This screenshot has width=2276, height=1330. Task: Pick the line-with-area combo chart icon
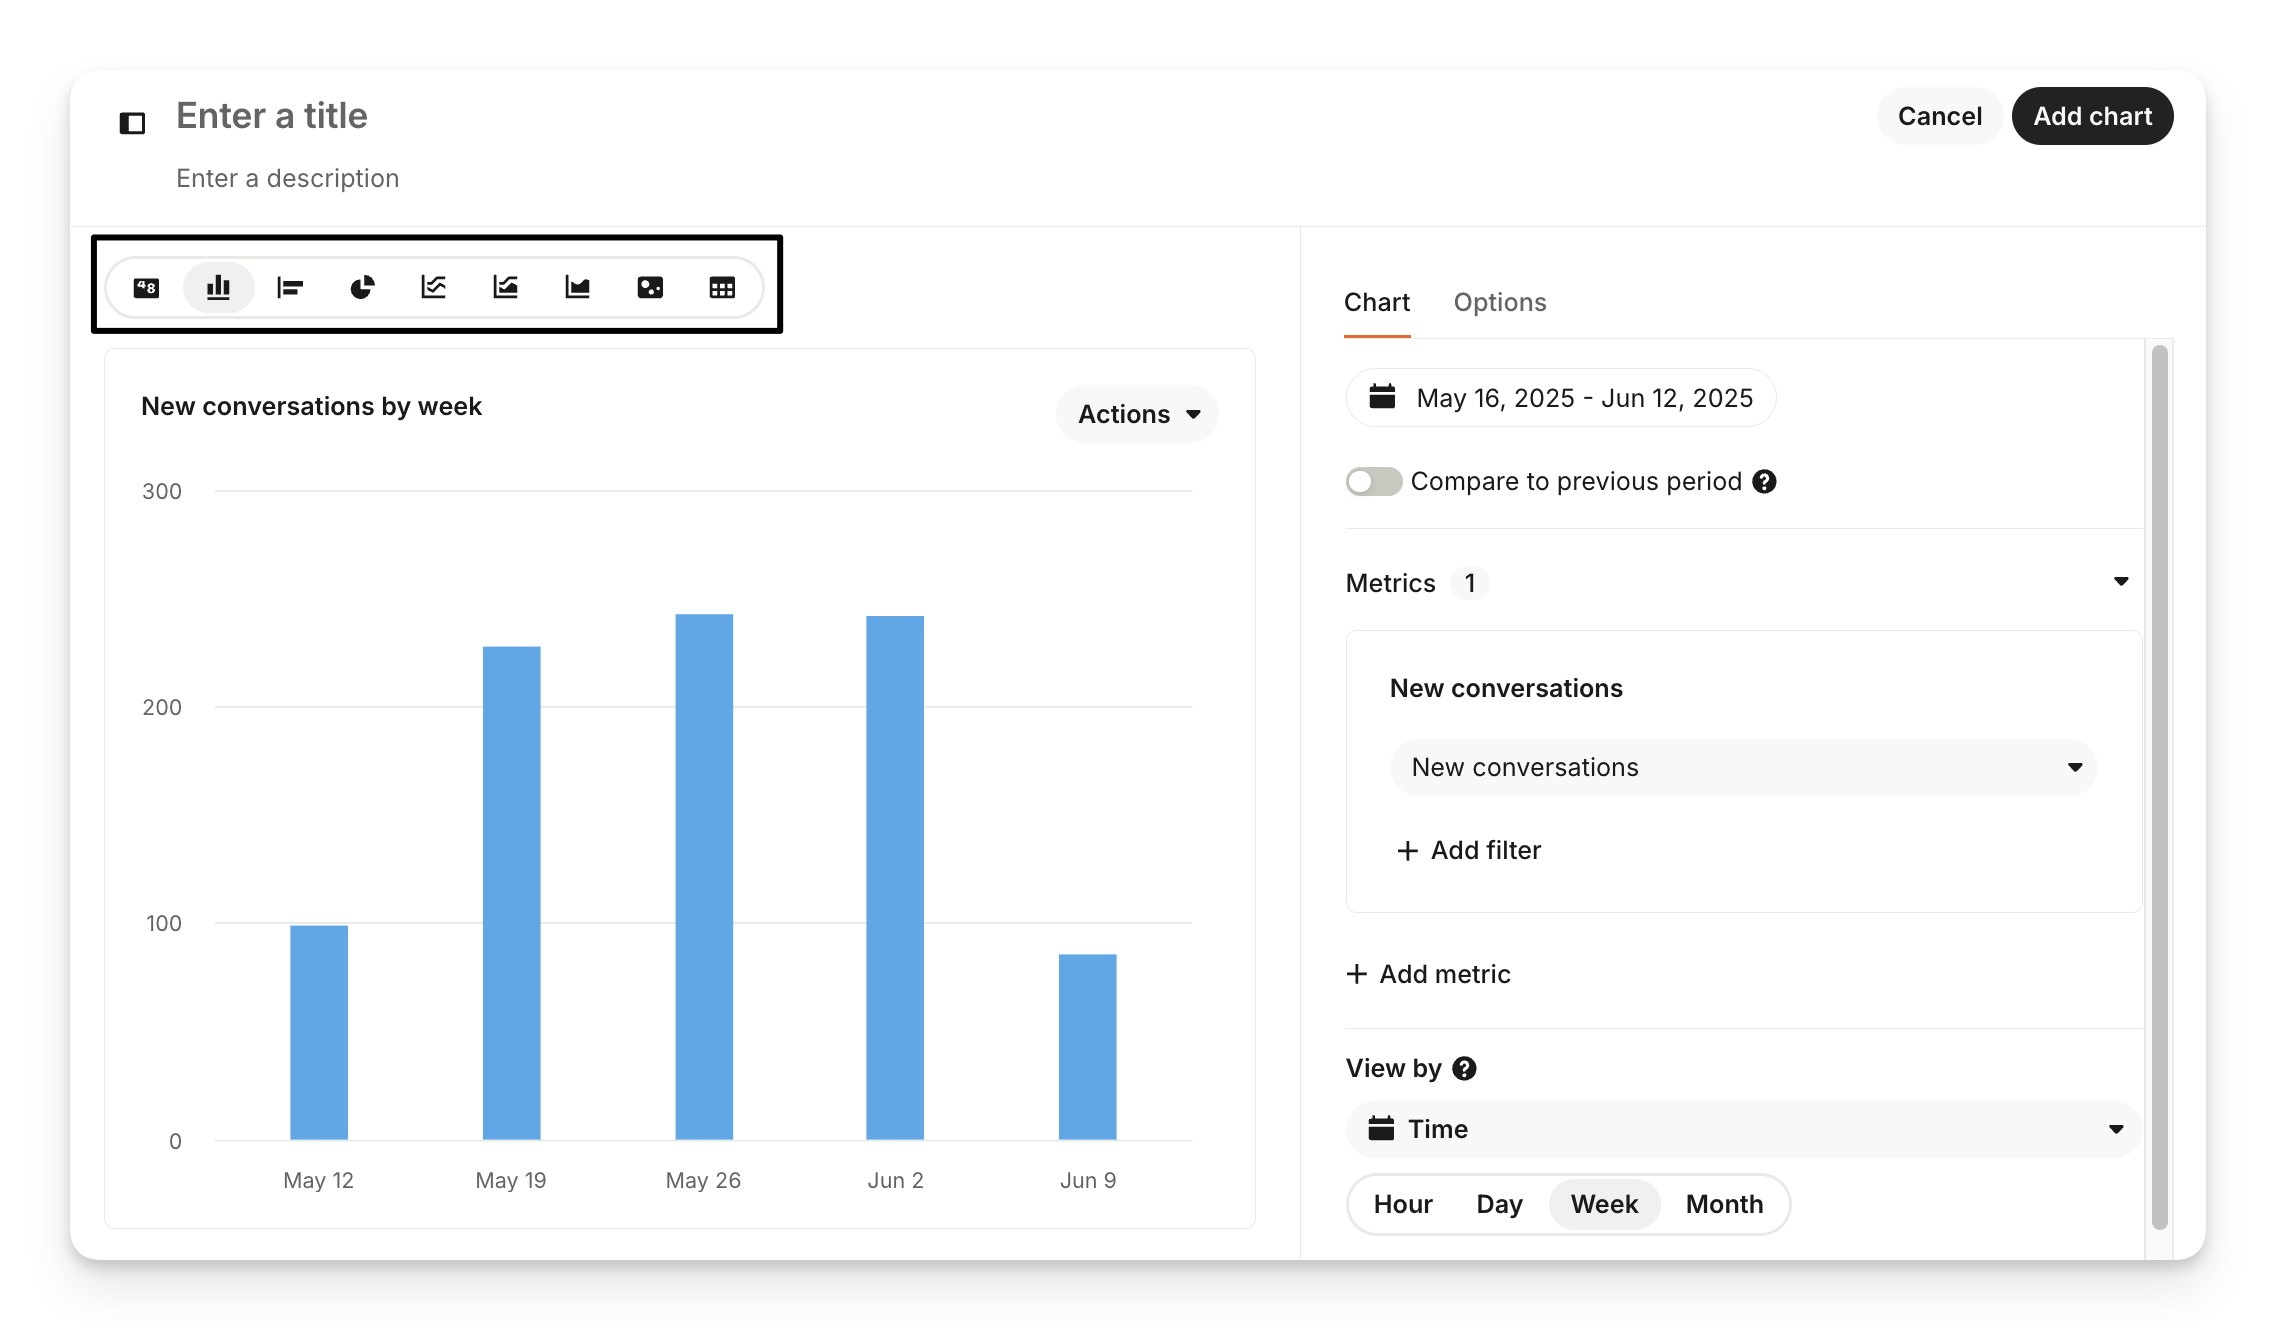pos(506,288)
